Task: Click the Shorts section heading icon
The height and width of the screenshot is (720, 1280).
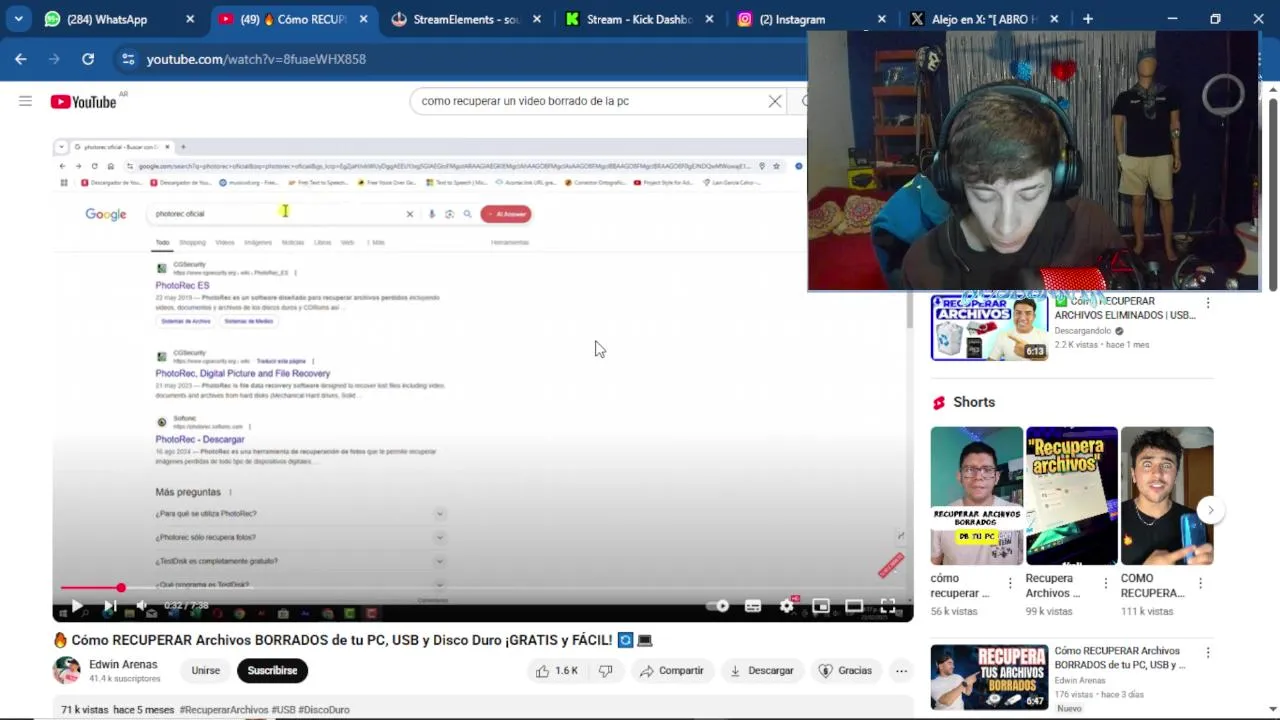Action: [939, 403]
